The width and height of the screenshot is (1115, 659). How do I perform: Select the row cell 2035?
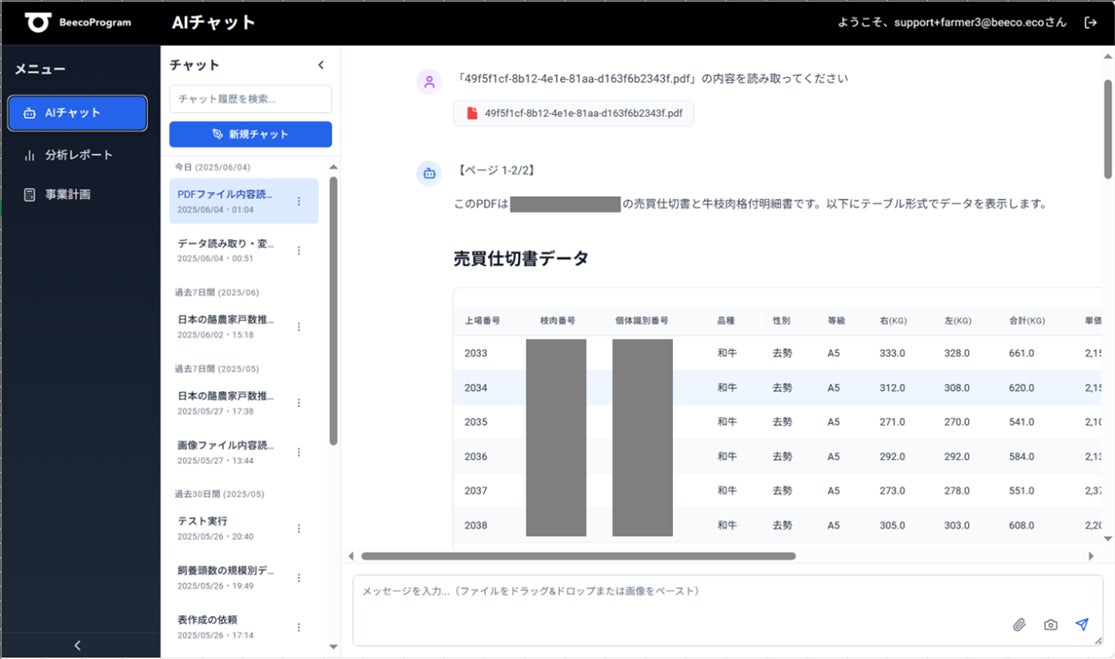pos(476,422)
